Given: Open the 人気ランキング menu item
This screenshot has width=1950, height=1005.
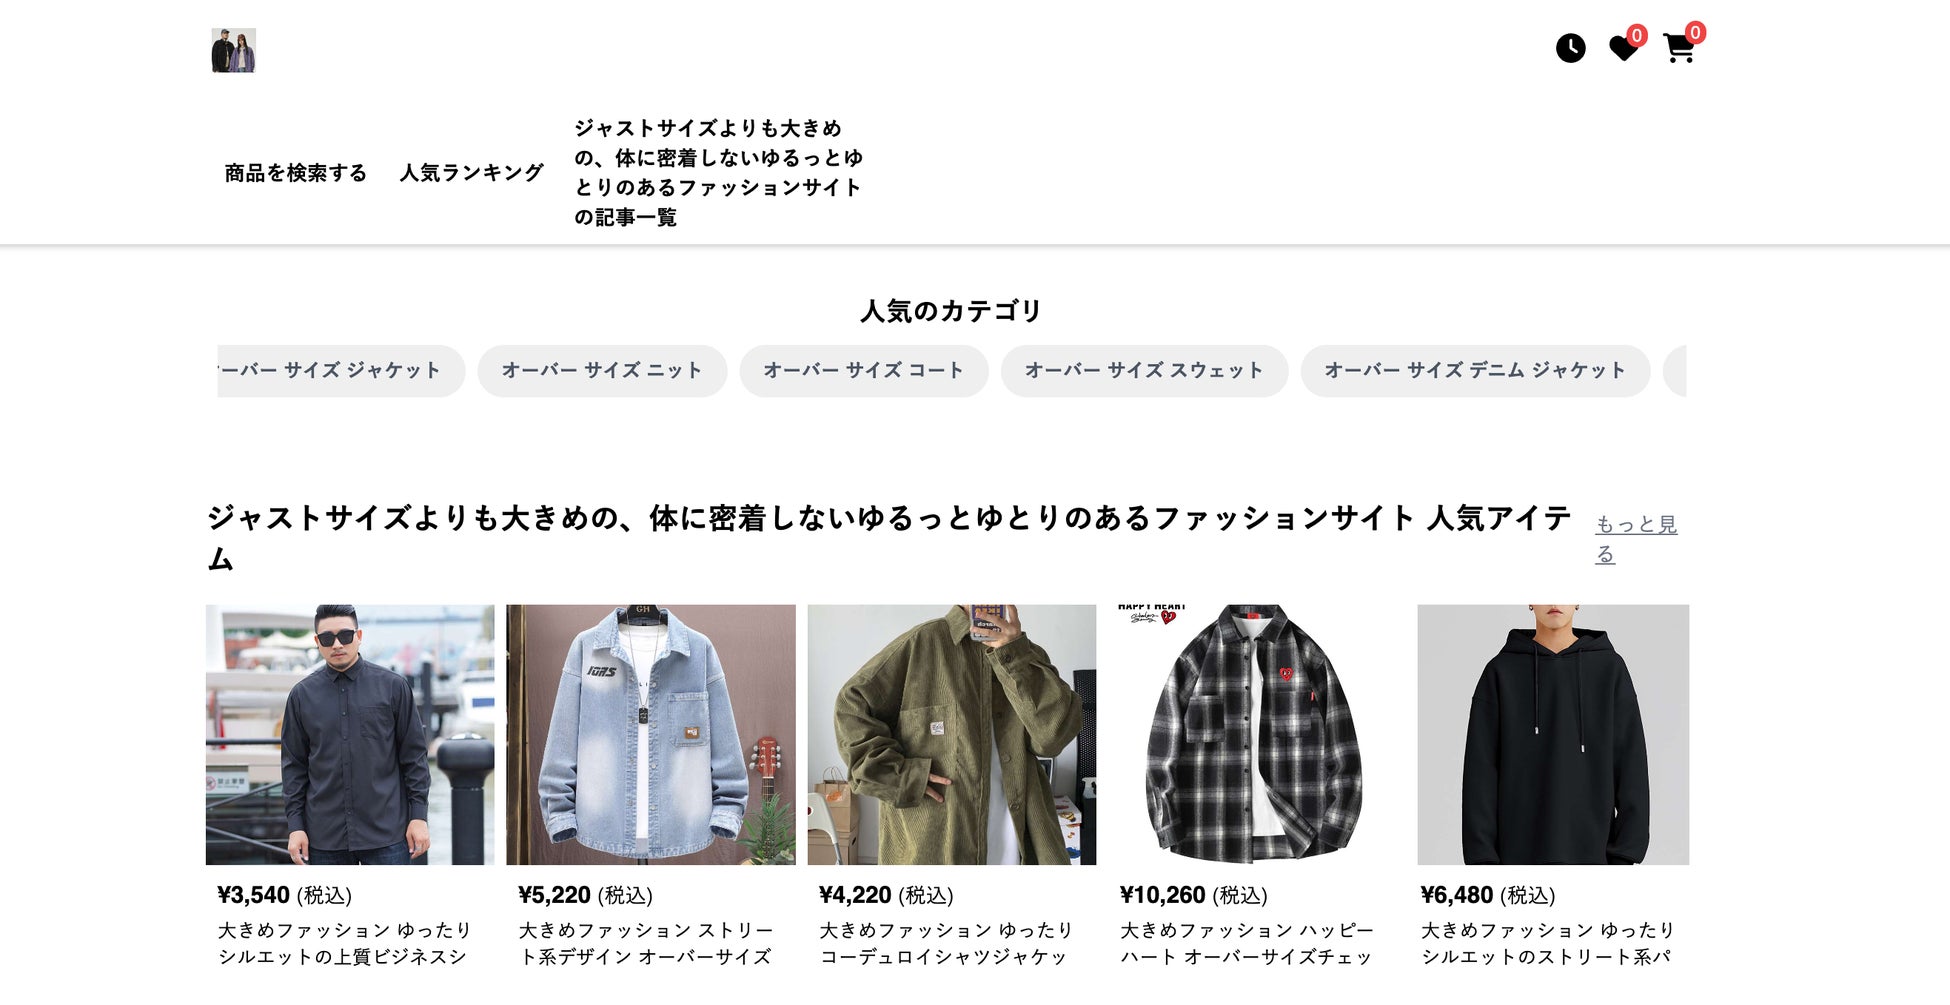Looking at the screenshot, I should pos(471,173).
